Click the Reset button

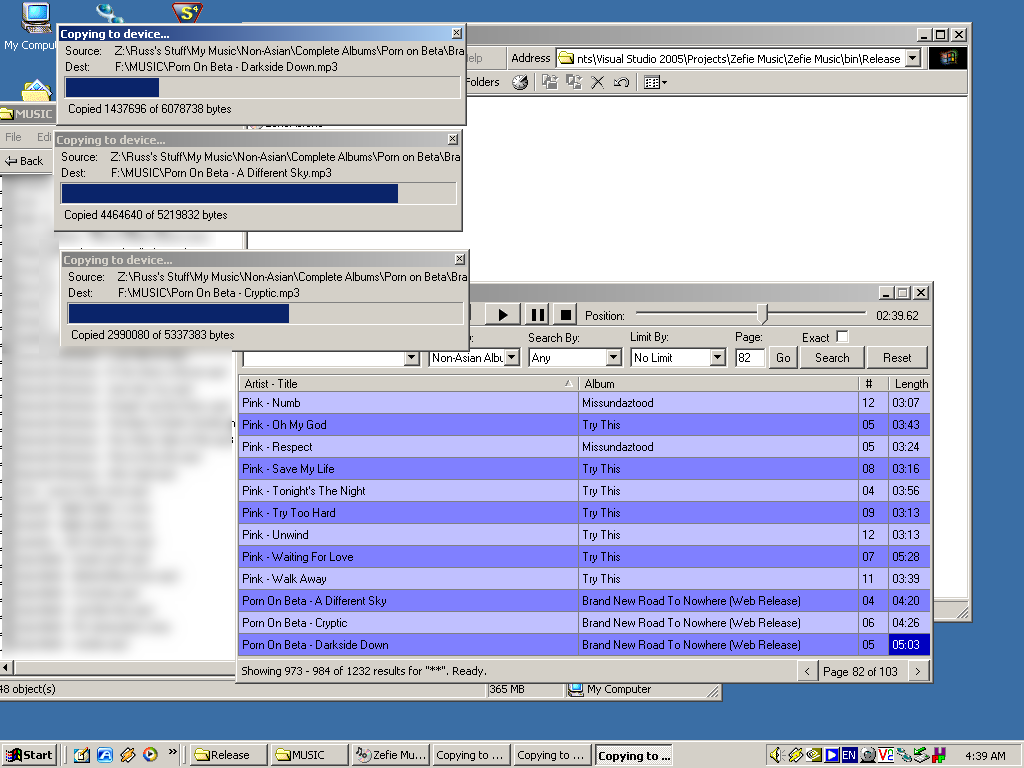click(x=896, y=358)
